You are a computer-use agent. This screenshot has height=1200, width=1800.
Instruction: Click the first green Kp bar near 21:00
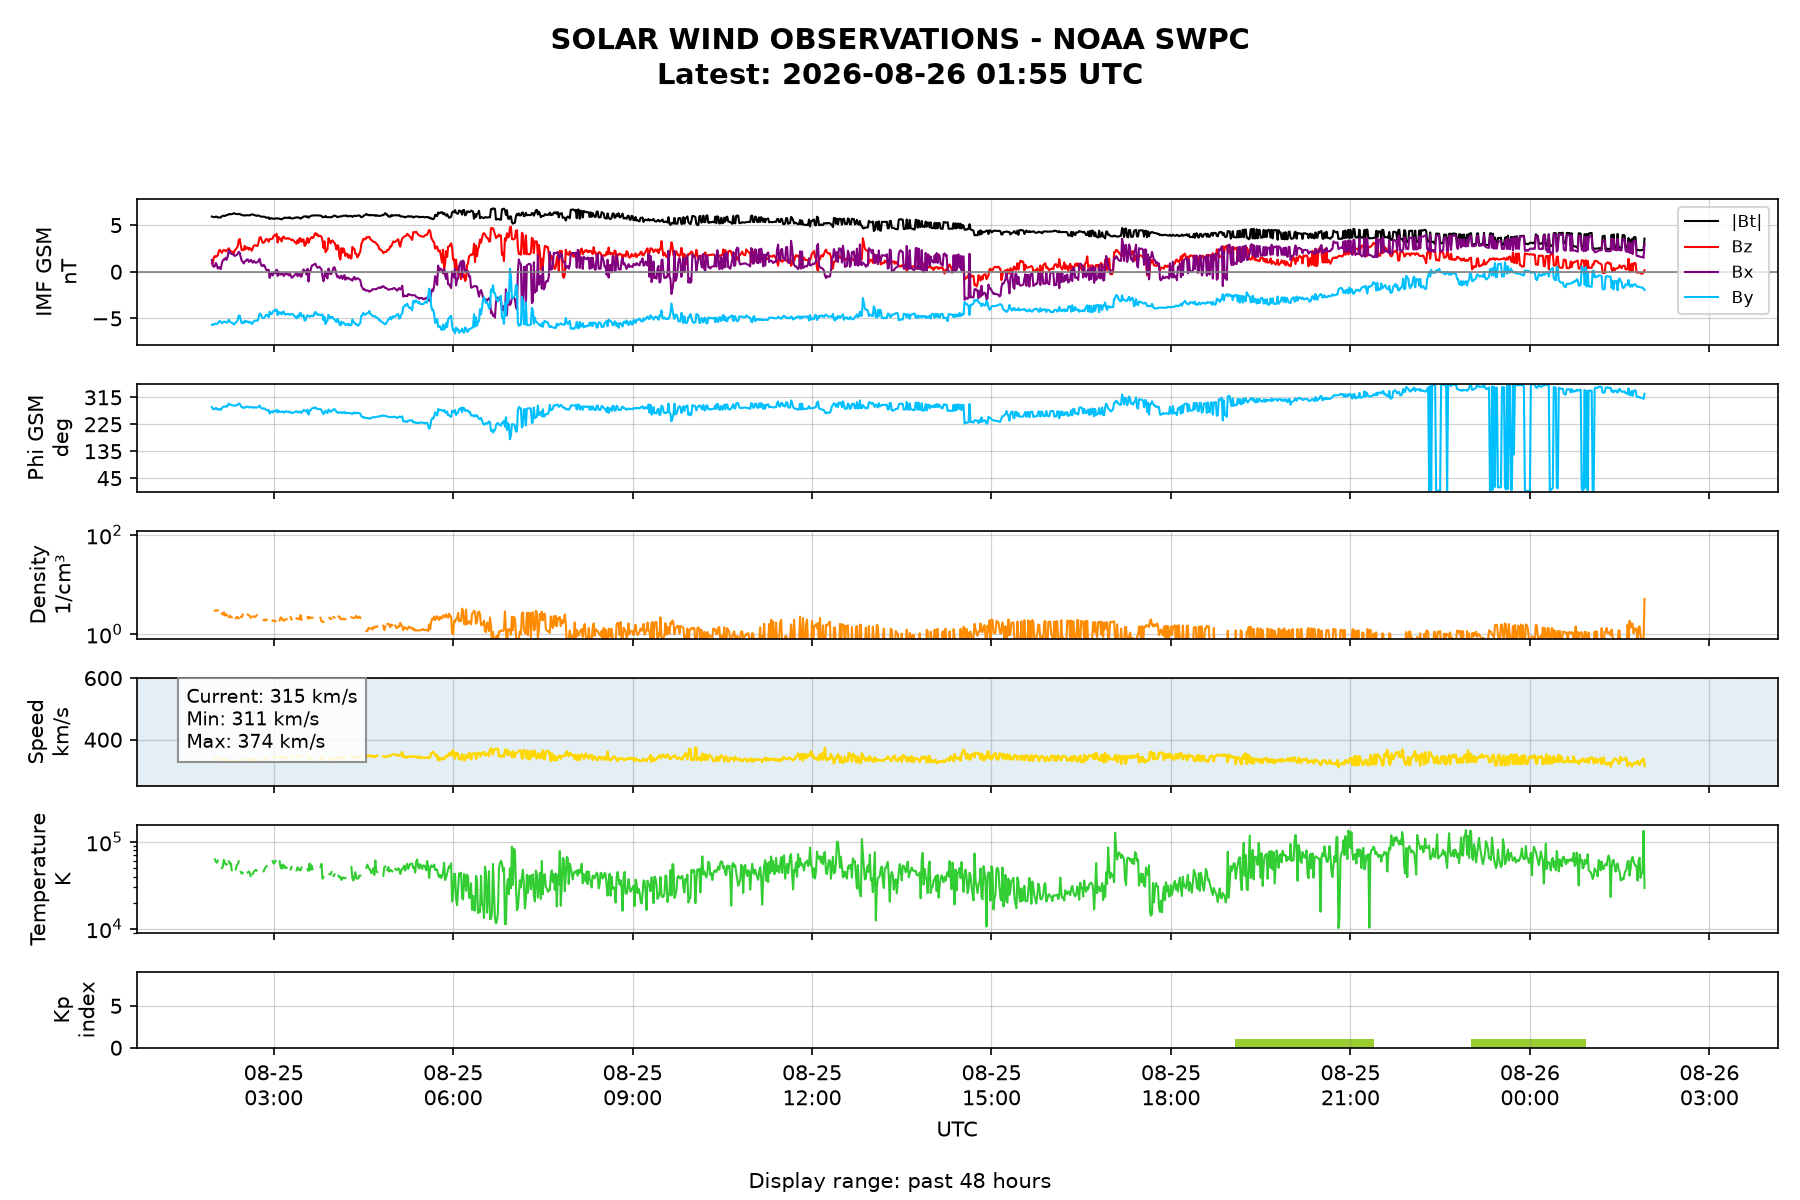[x=1304, y=1043]
